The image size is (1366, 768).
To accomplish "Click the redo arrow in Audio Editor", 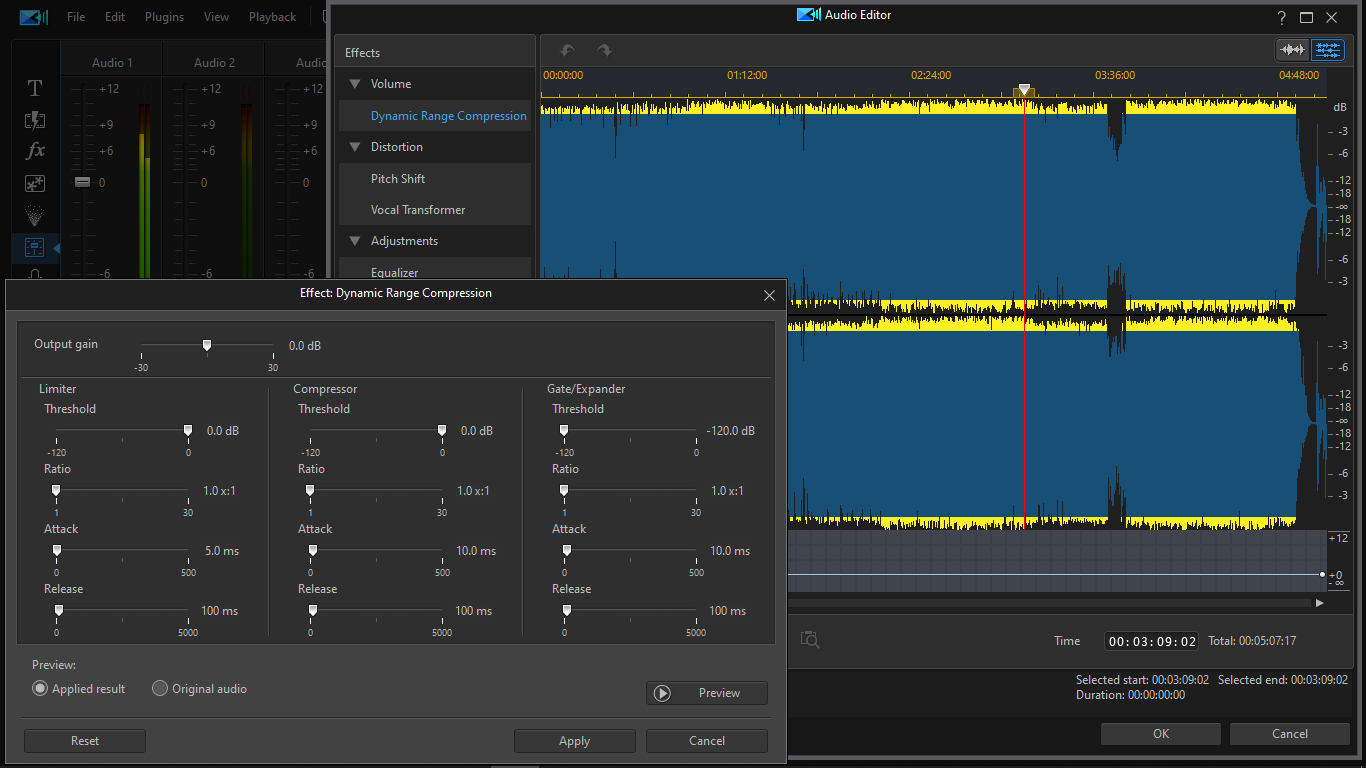I will click(604, 50).
